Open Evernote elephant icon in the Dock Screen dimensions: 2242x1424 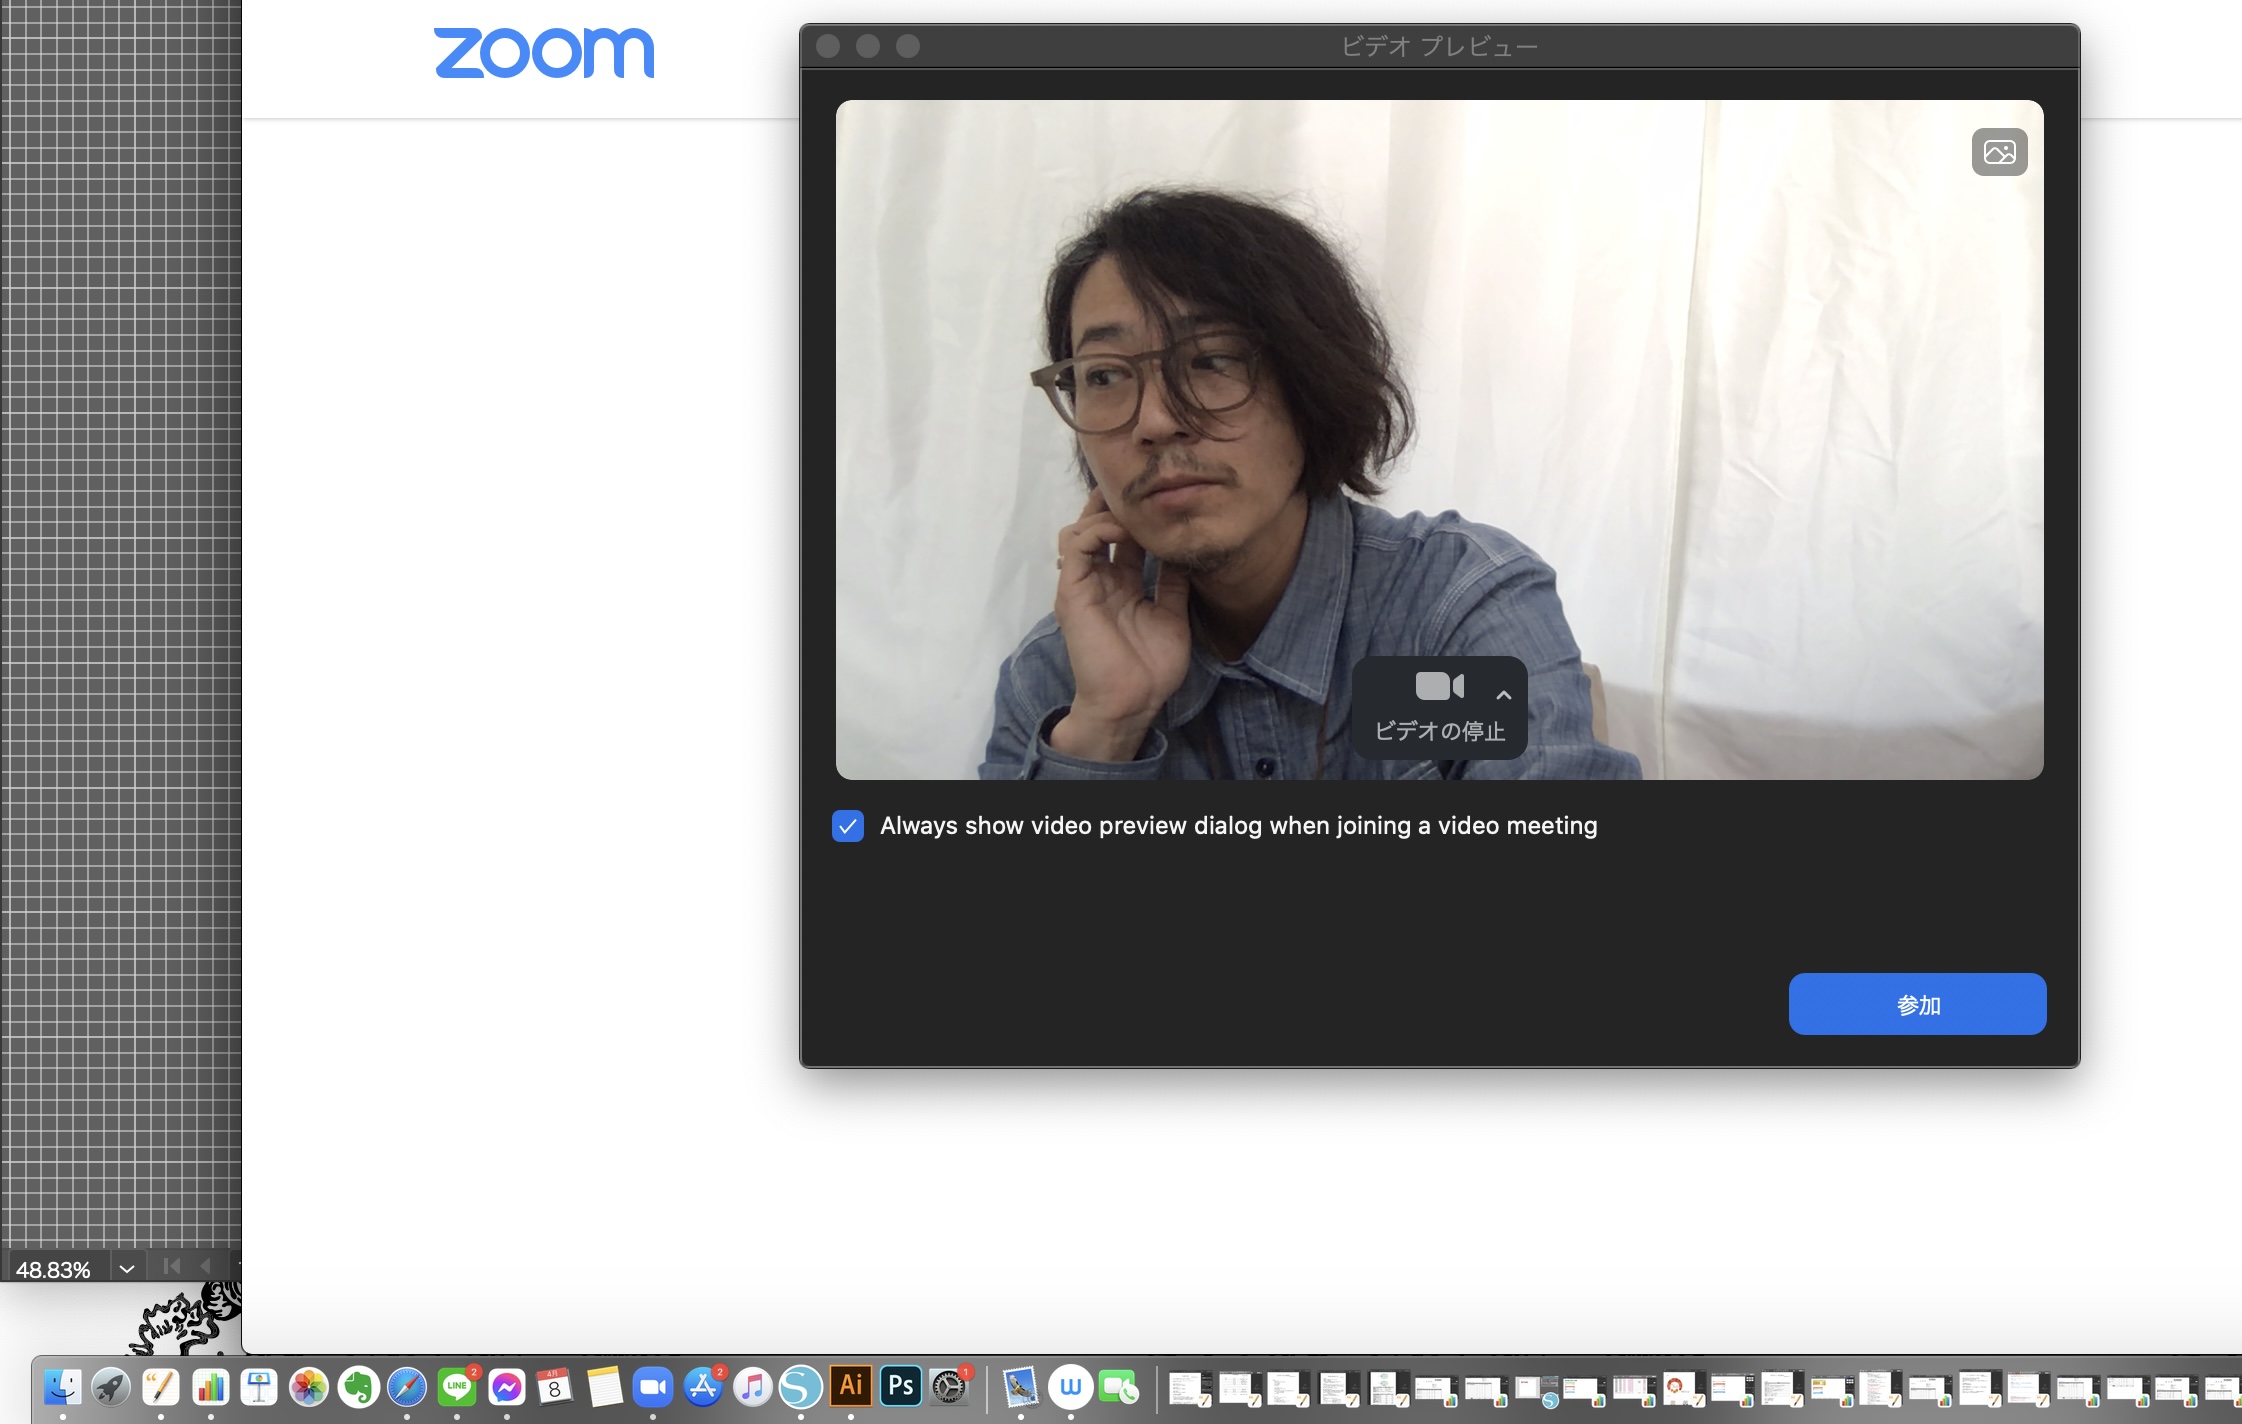pos(358,1387)
